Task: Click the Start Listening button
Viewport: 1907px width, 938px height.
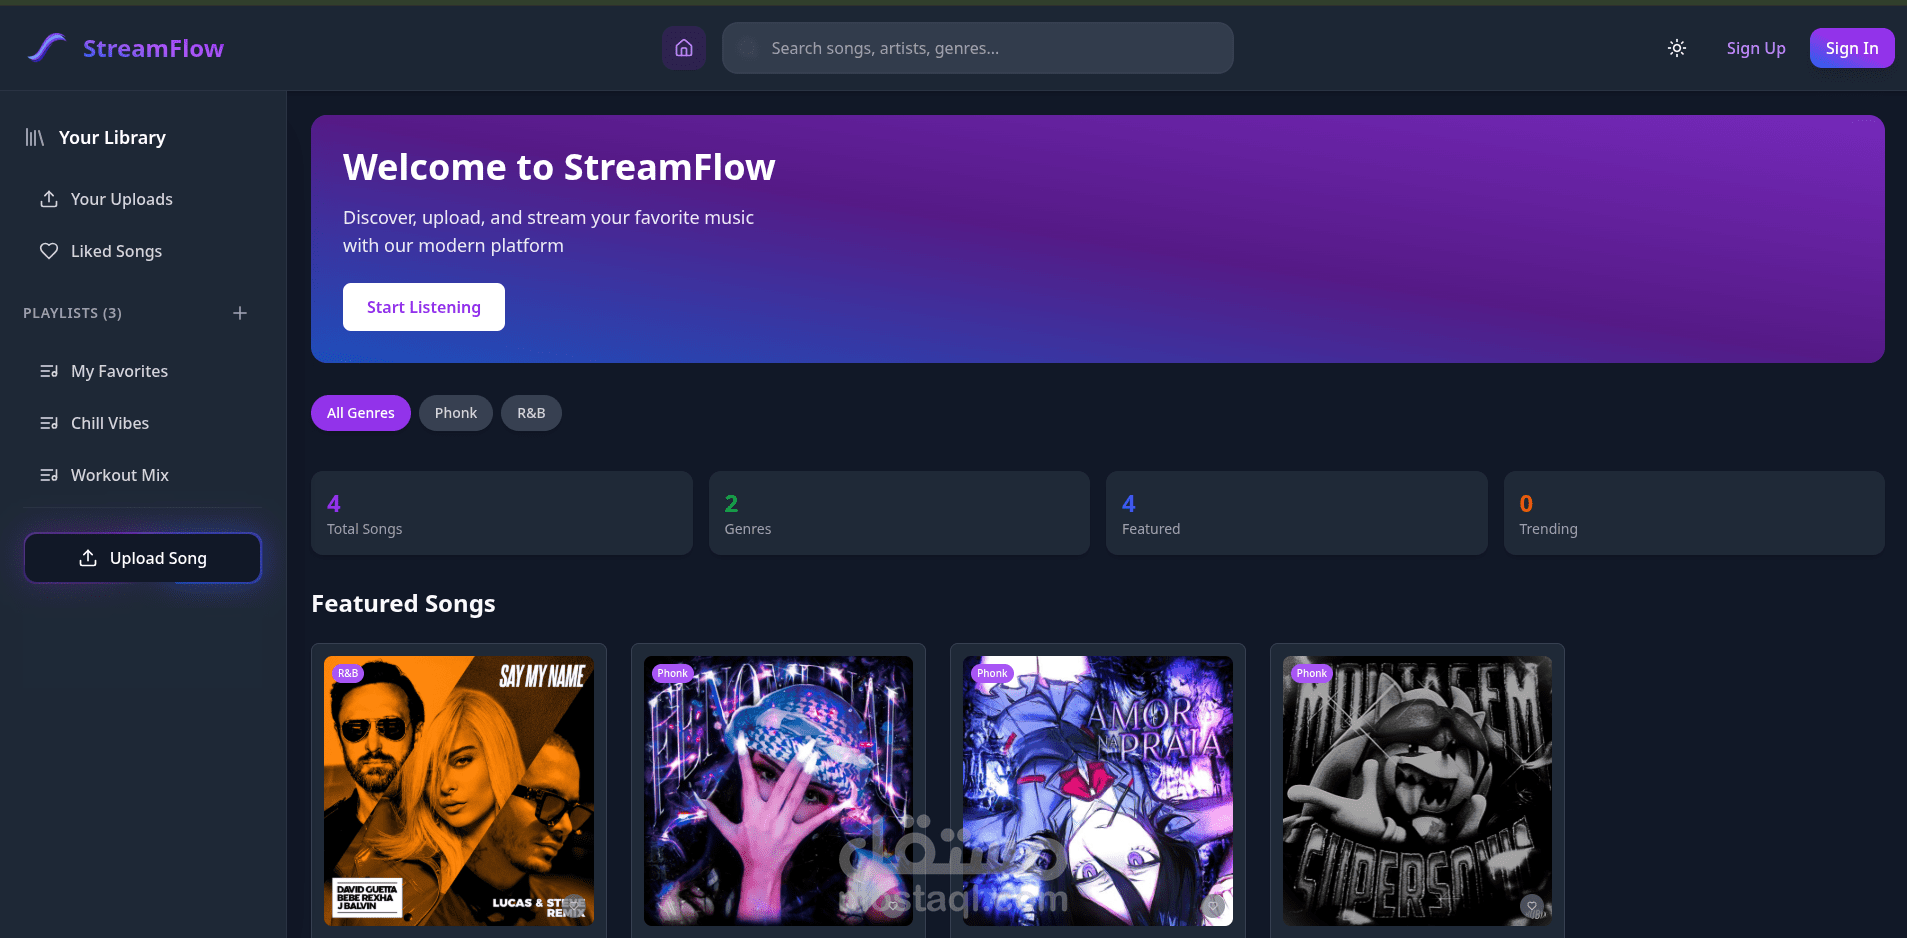Action: (424, 307)
